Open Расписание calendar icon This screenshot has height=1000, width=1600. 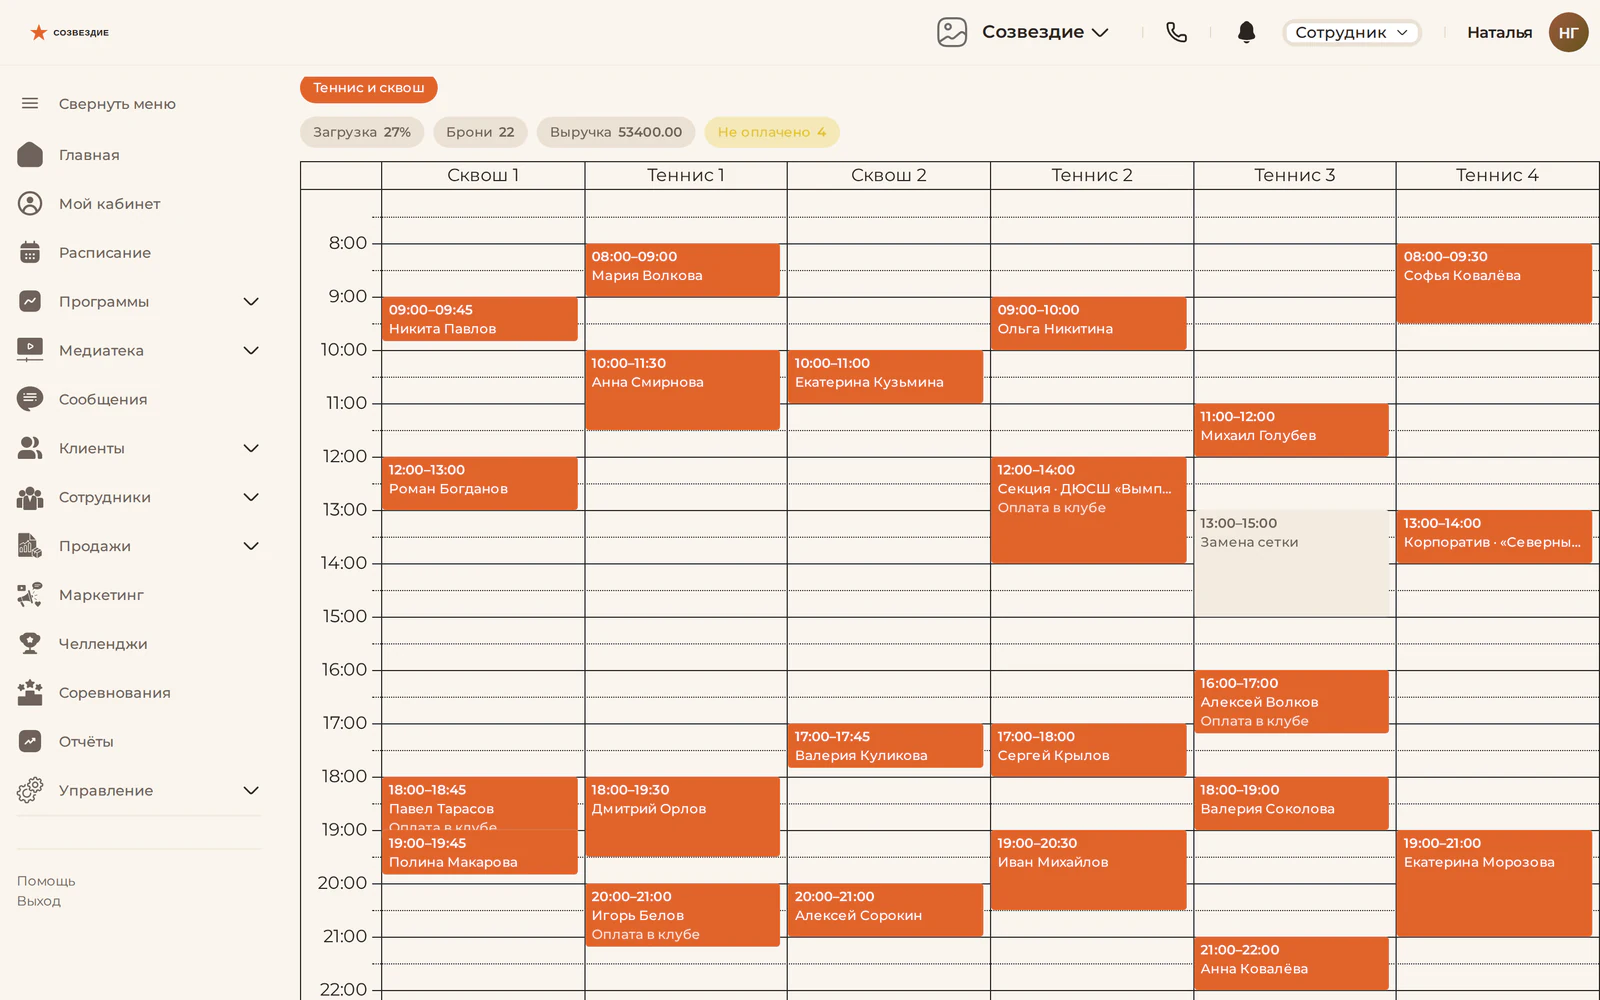point(30,252)
